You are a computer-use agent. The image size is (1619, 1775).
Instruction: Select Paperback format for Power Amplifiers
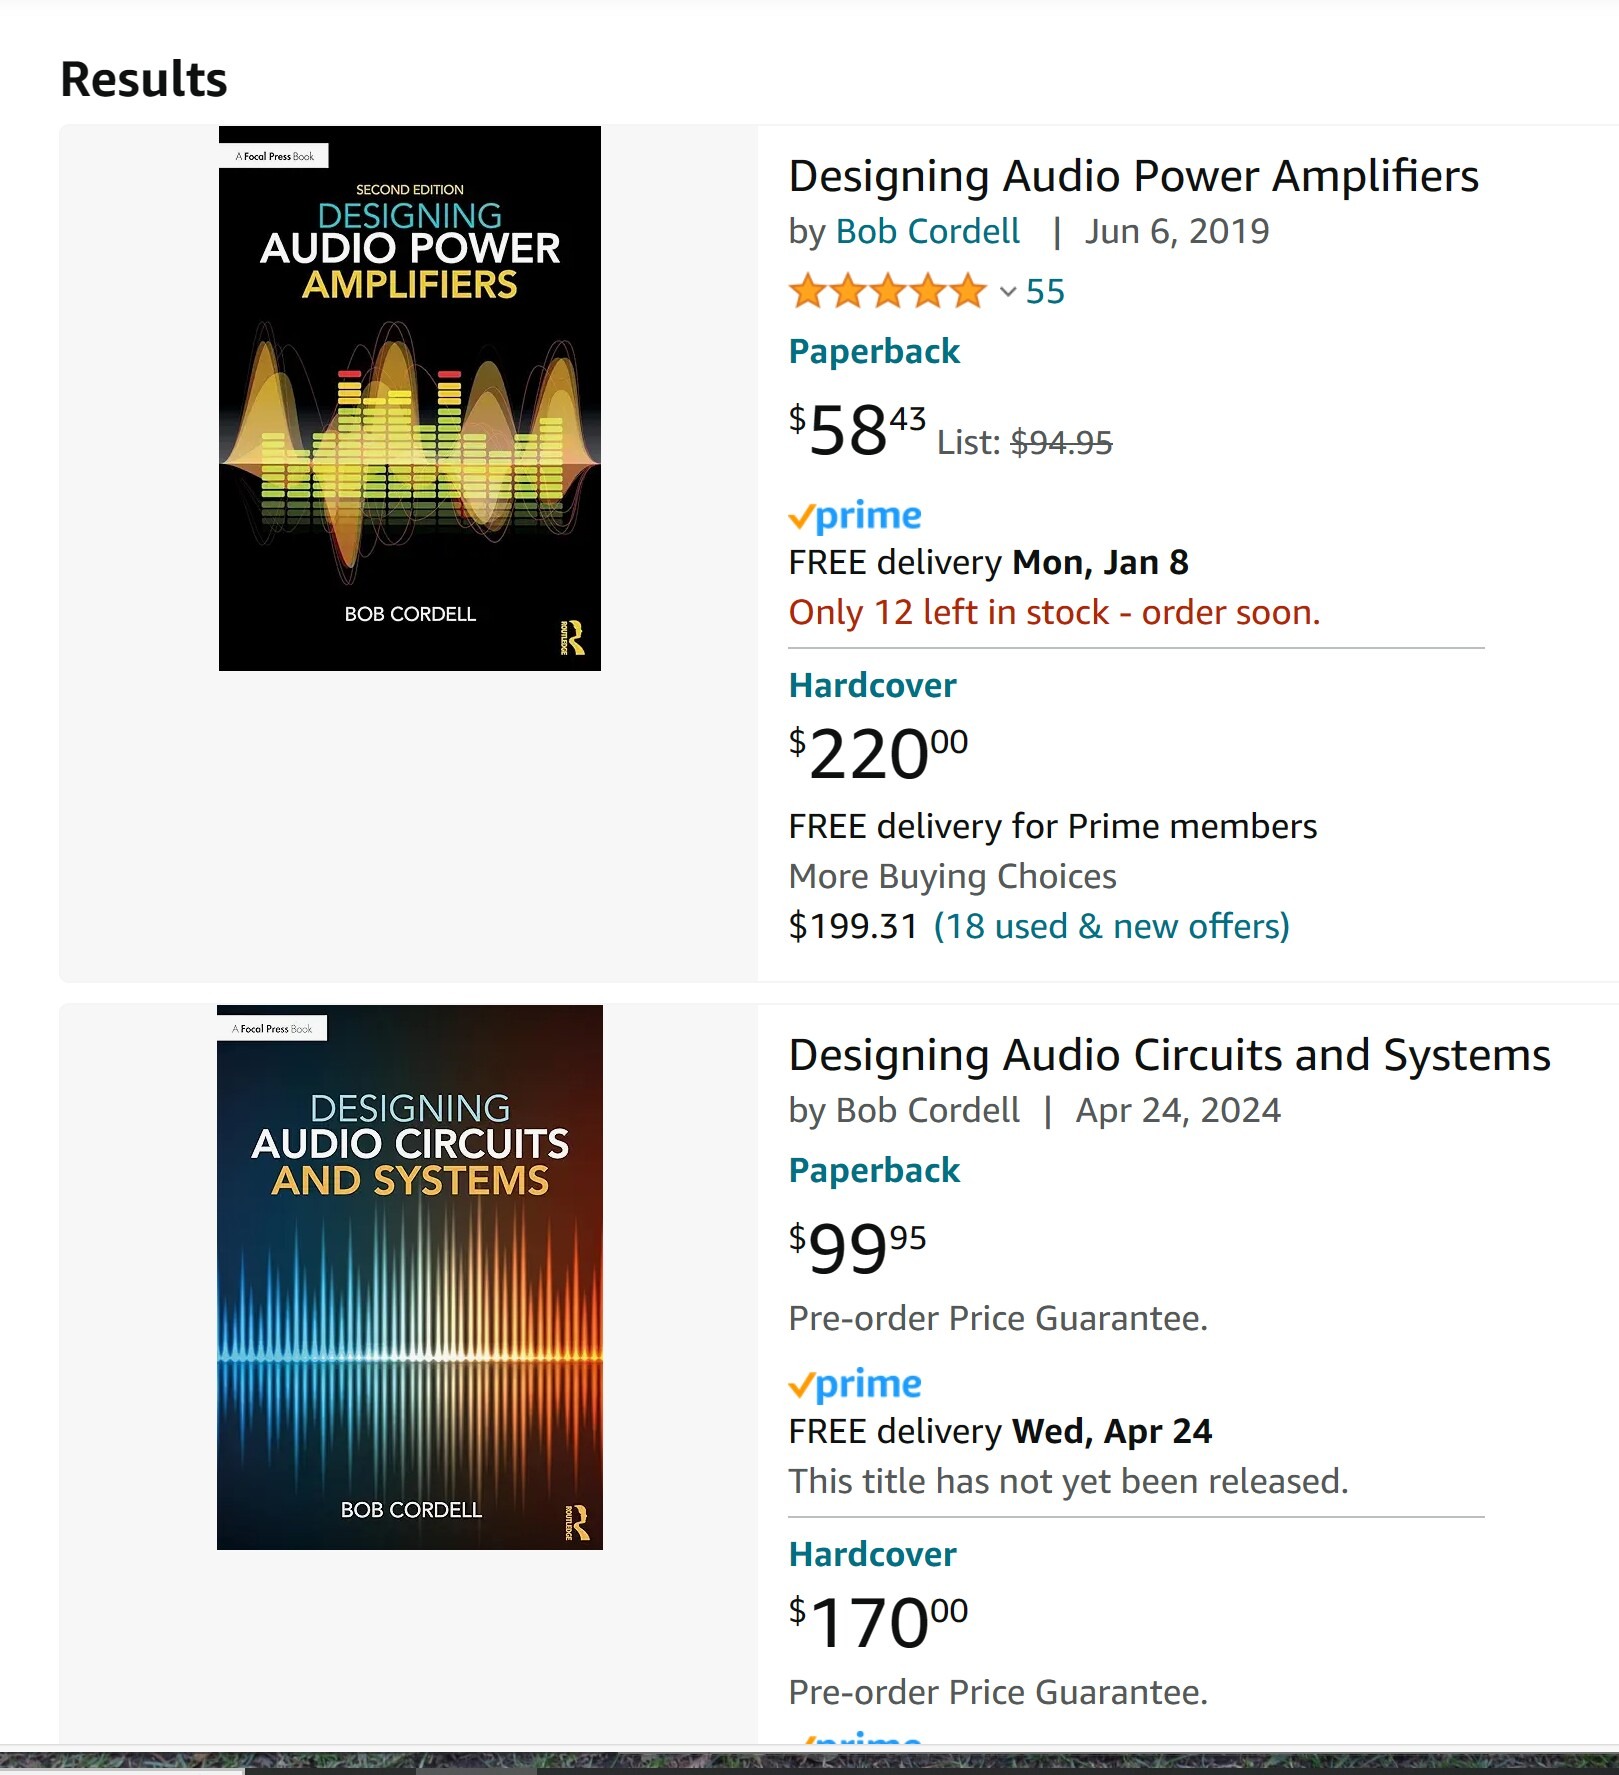pos(874,352)
